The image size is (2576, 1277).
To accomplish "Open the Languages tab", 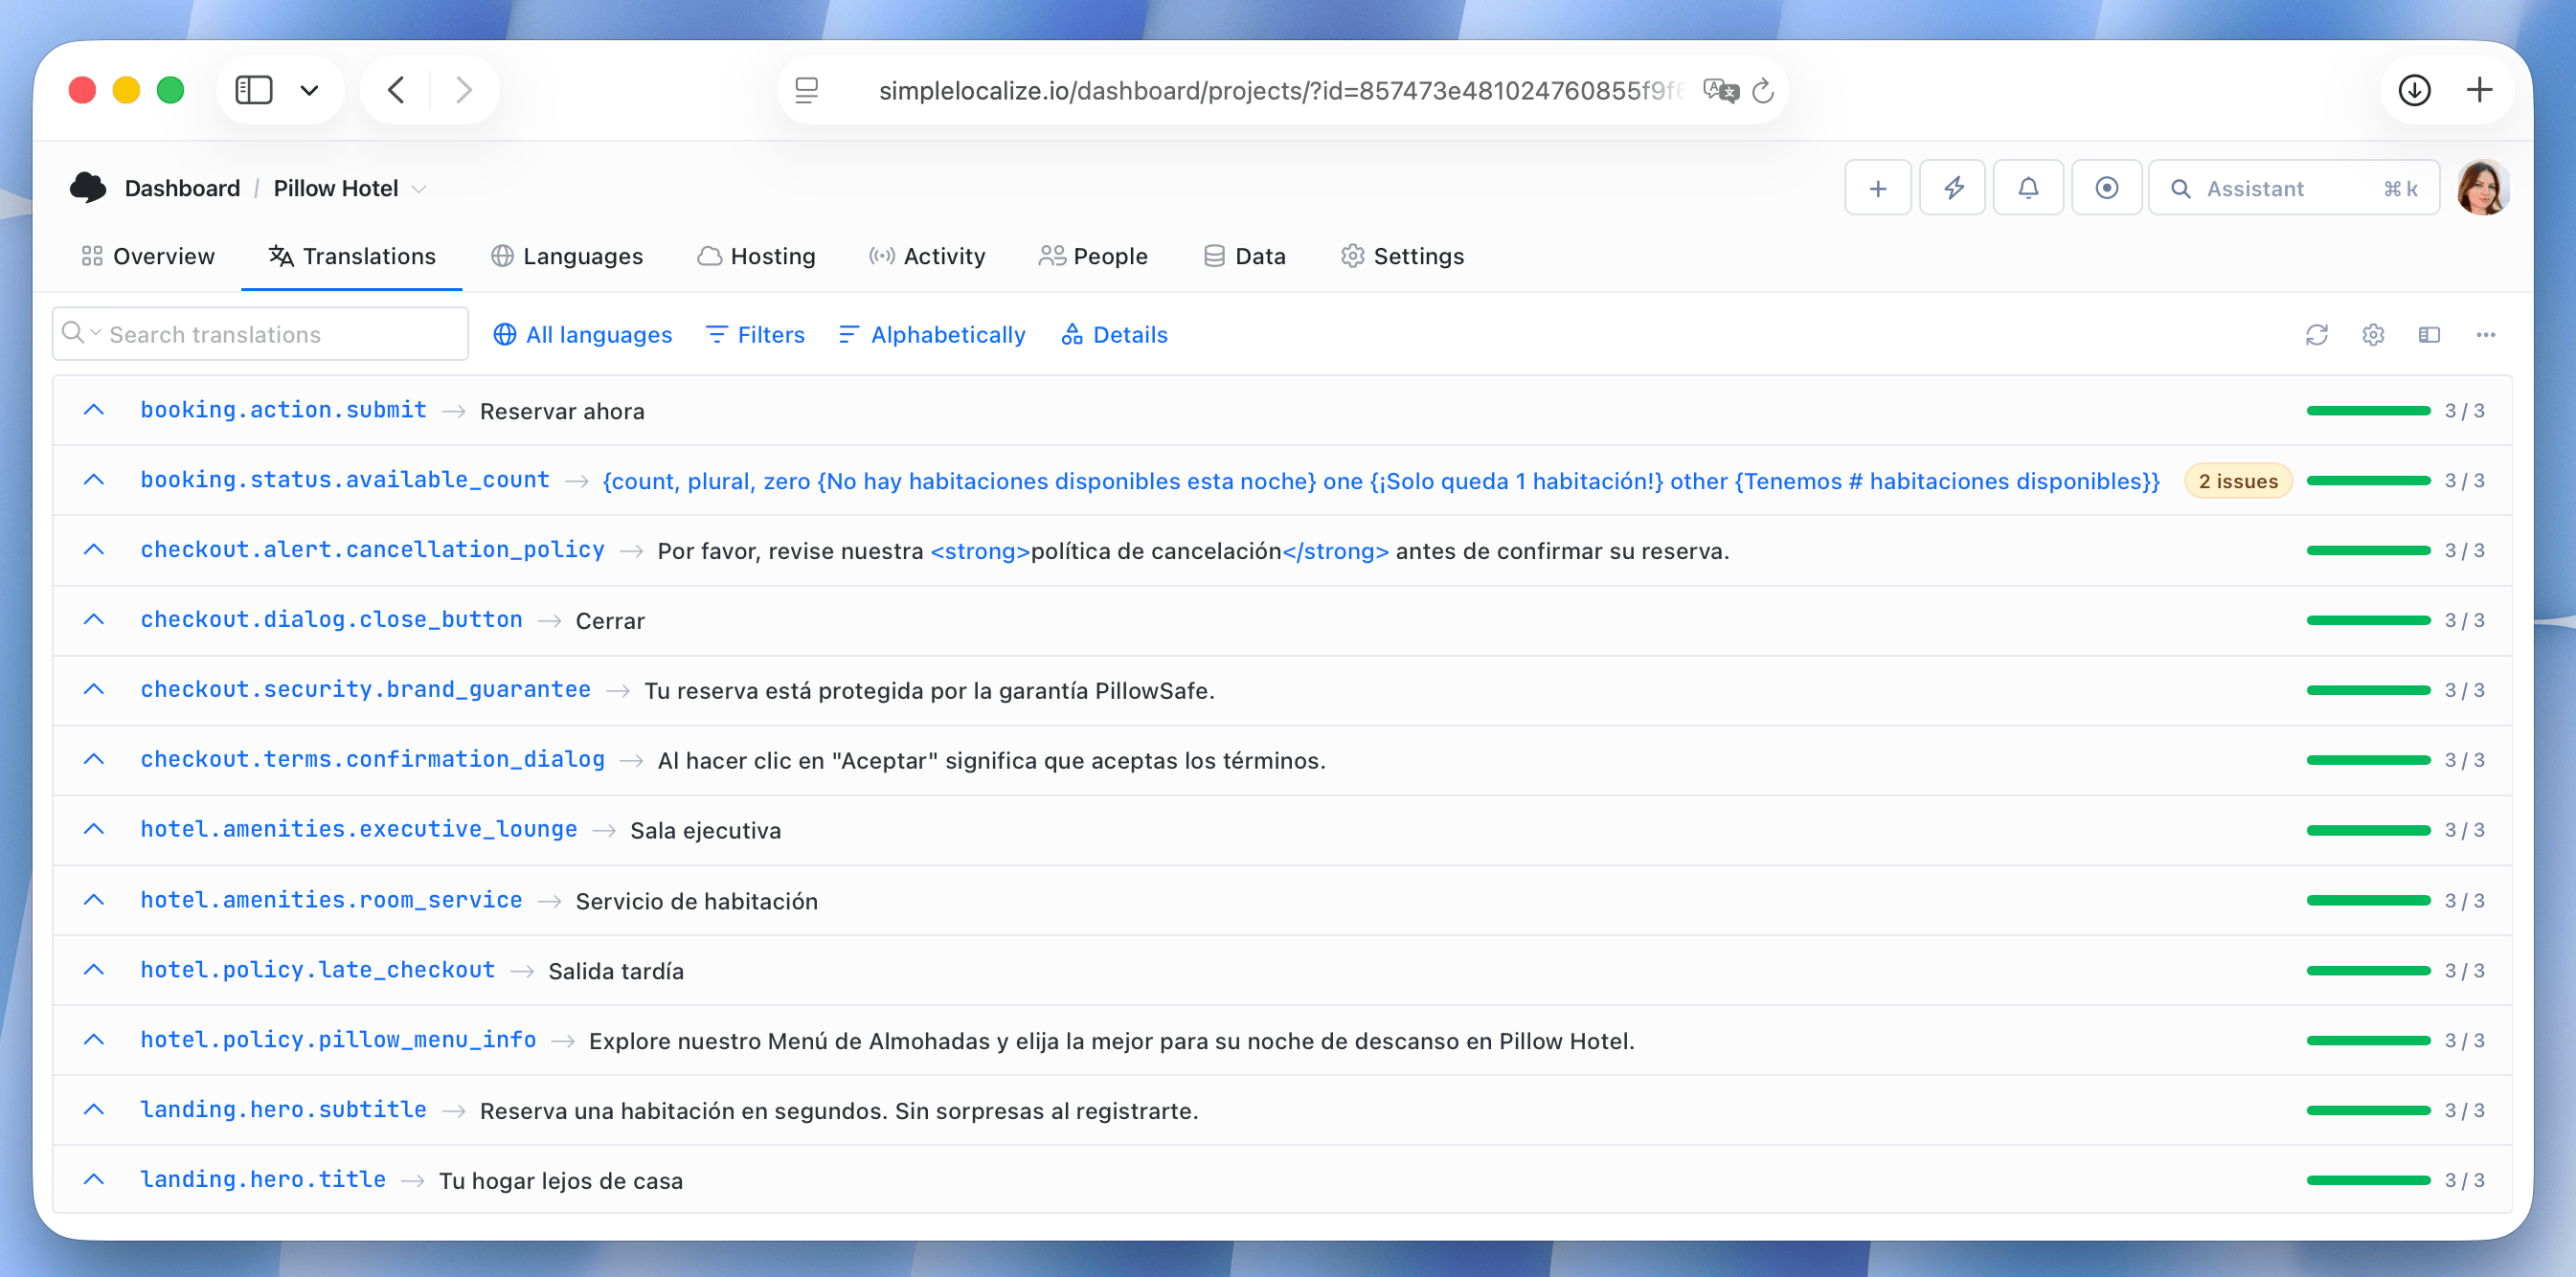I will tap(567, 257).
